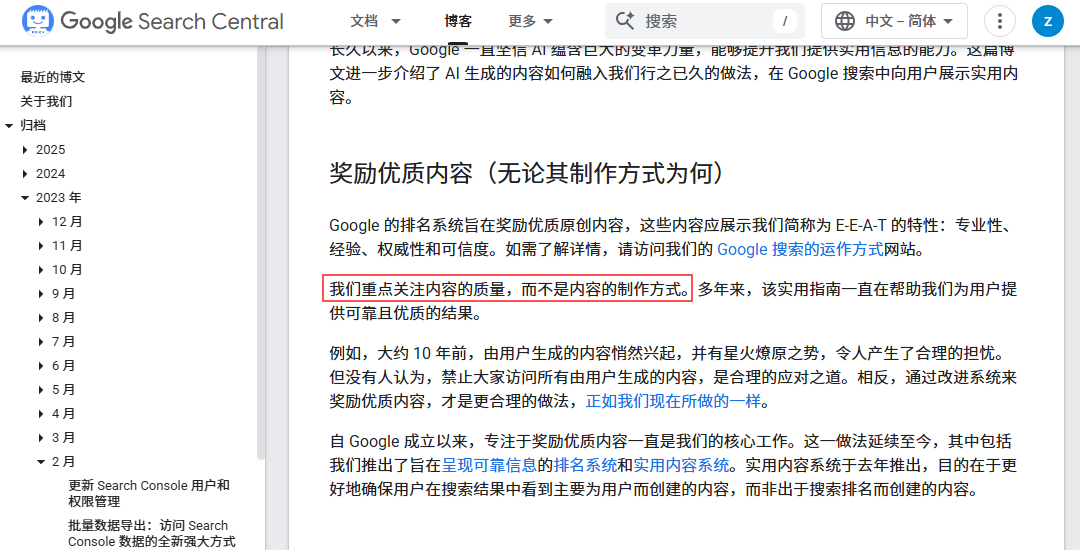The image size is (1080, 550).
Task: Open the 实用内容系统 link
Action: tap(681, 466)
